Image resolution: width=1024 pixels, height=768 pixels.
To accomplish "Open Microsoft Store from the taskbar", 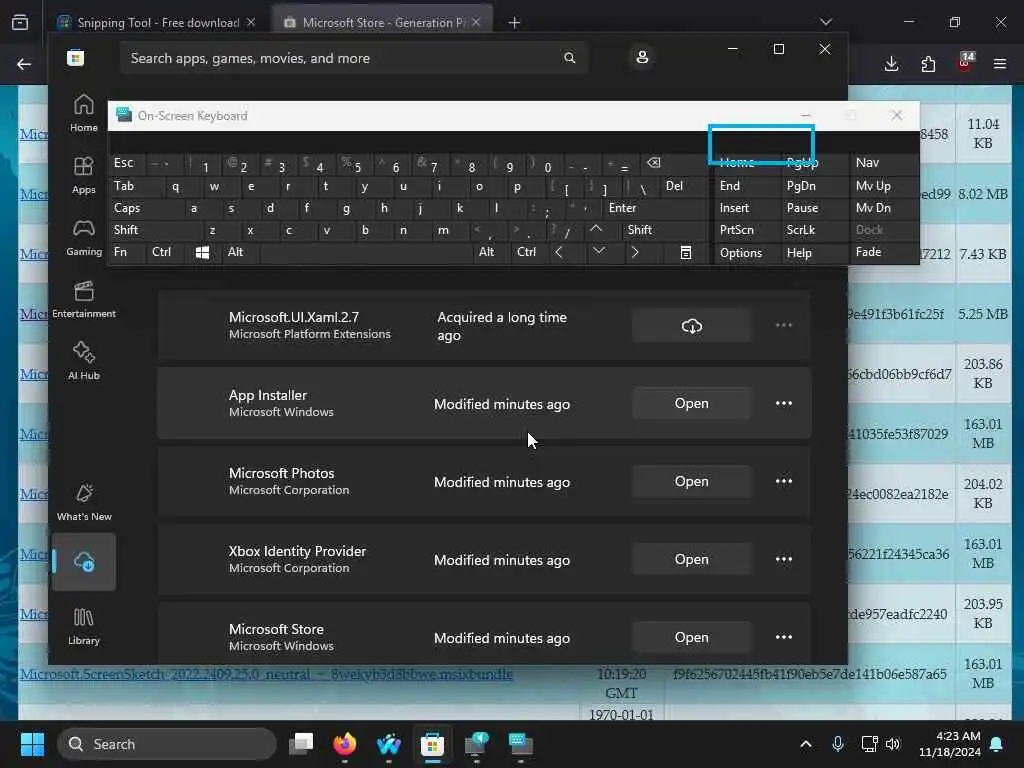I will tap(432, 744).
